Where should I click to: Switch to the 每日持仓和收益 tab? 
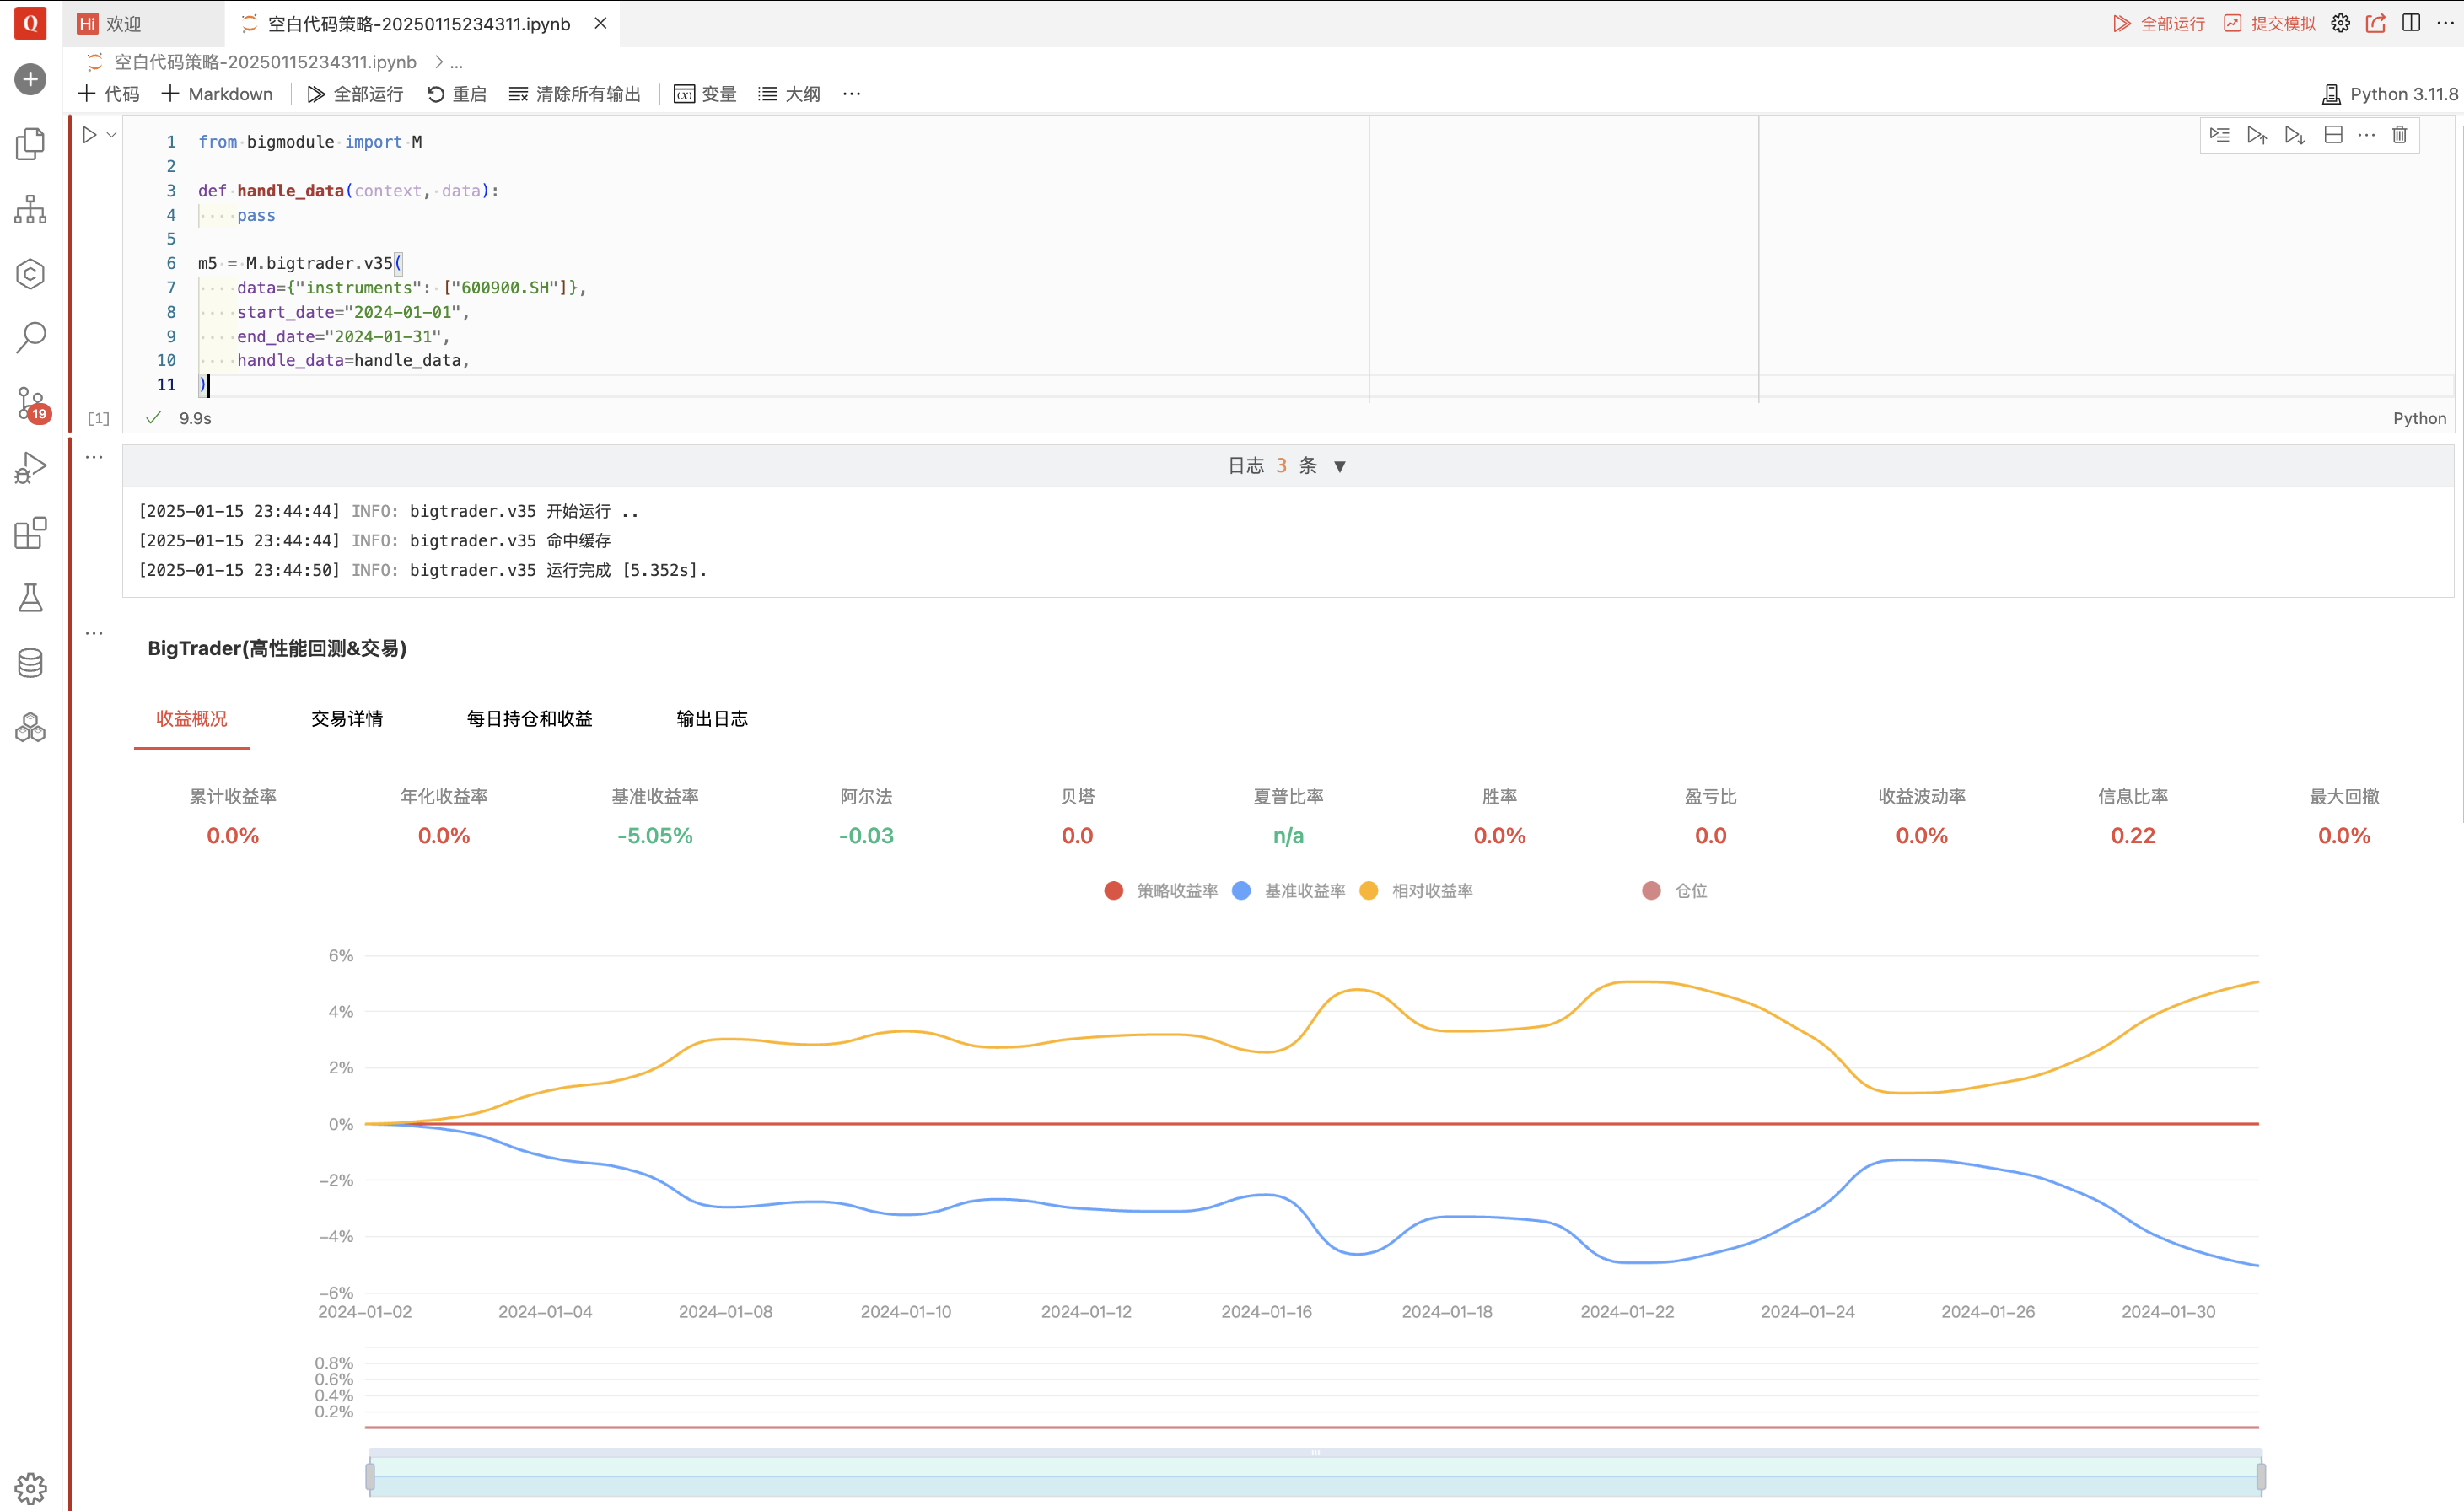tap(529, 719)
